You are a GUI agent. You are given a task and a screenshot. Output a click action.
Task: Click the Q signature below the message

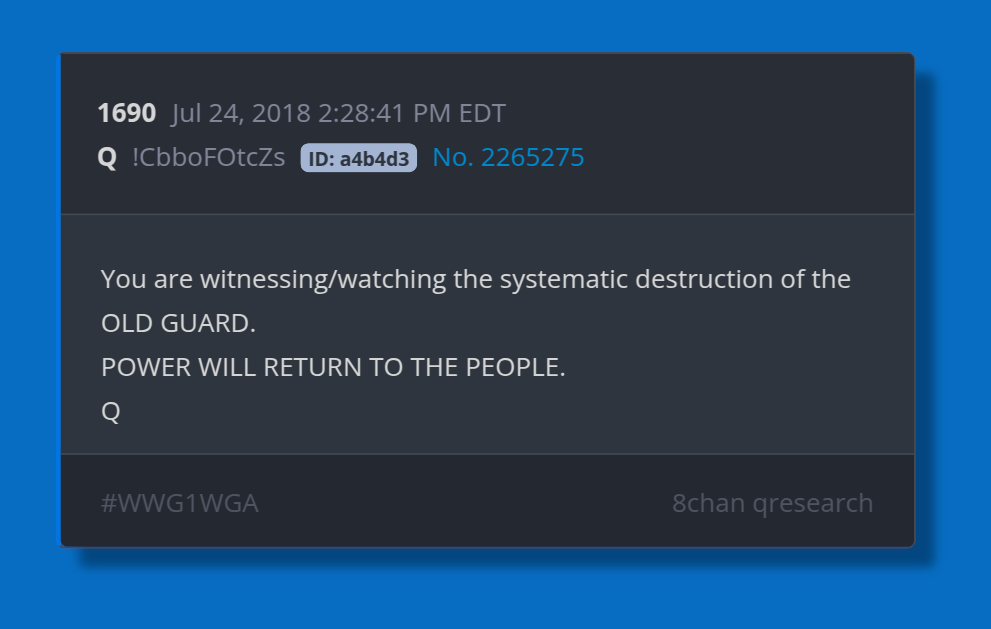click(x=111, y=412)
